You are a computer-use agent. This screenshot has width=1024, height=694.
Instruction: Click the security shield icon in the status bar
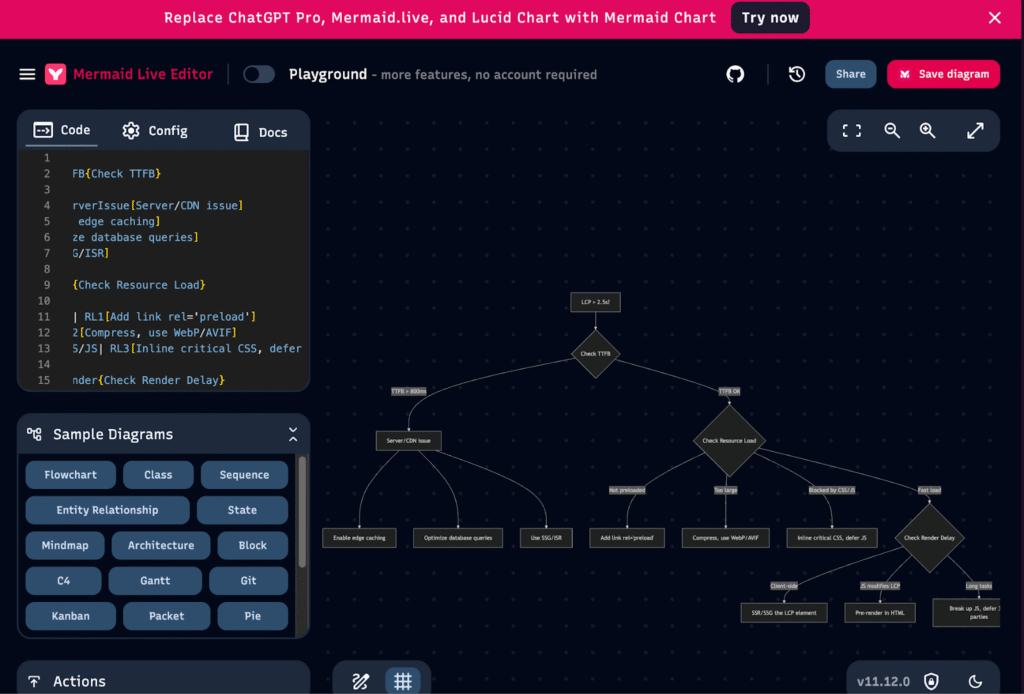pos(930,681)
